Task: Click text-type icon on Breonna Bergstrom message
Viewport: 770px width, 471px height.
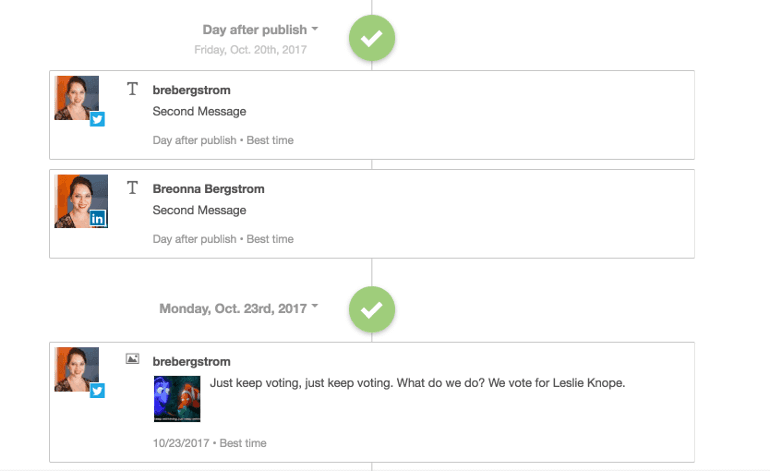Action: coord(132,188)
